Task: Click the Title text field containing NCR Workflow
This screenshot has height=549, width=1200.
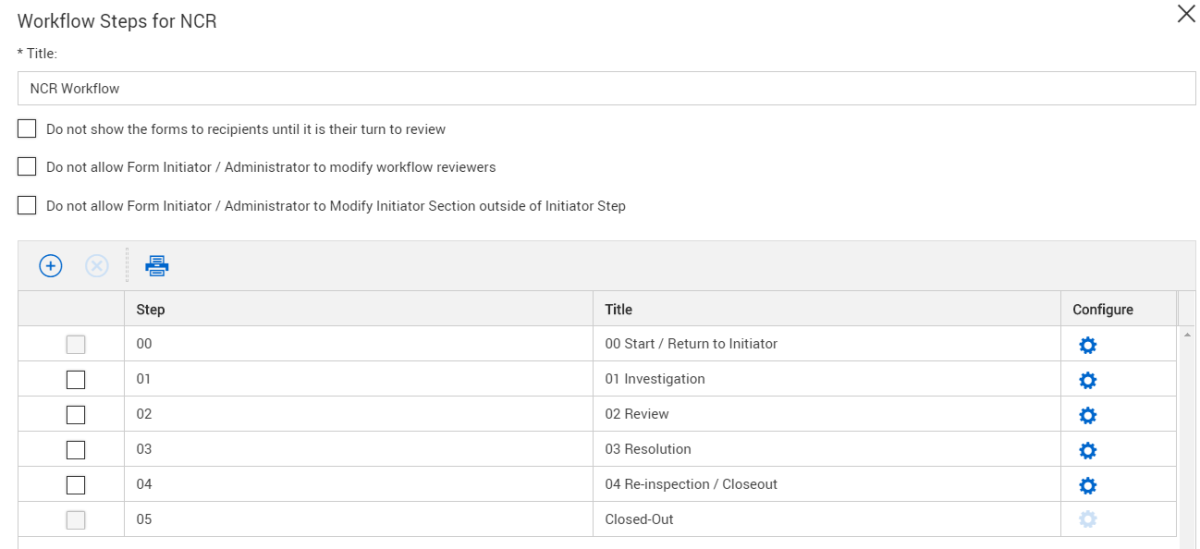Action: click(606, 89)
